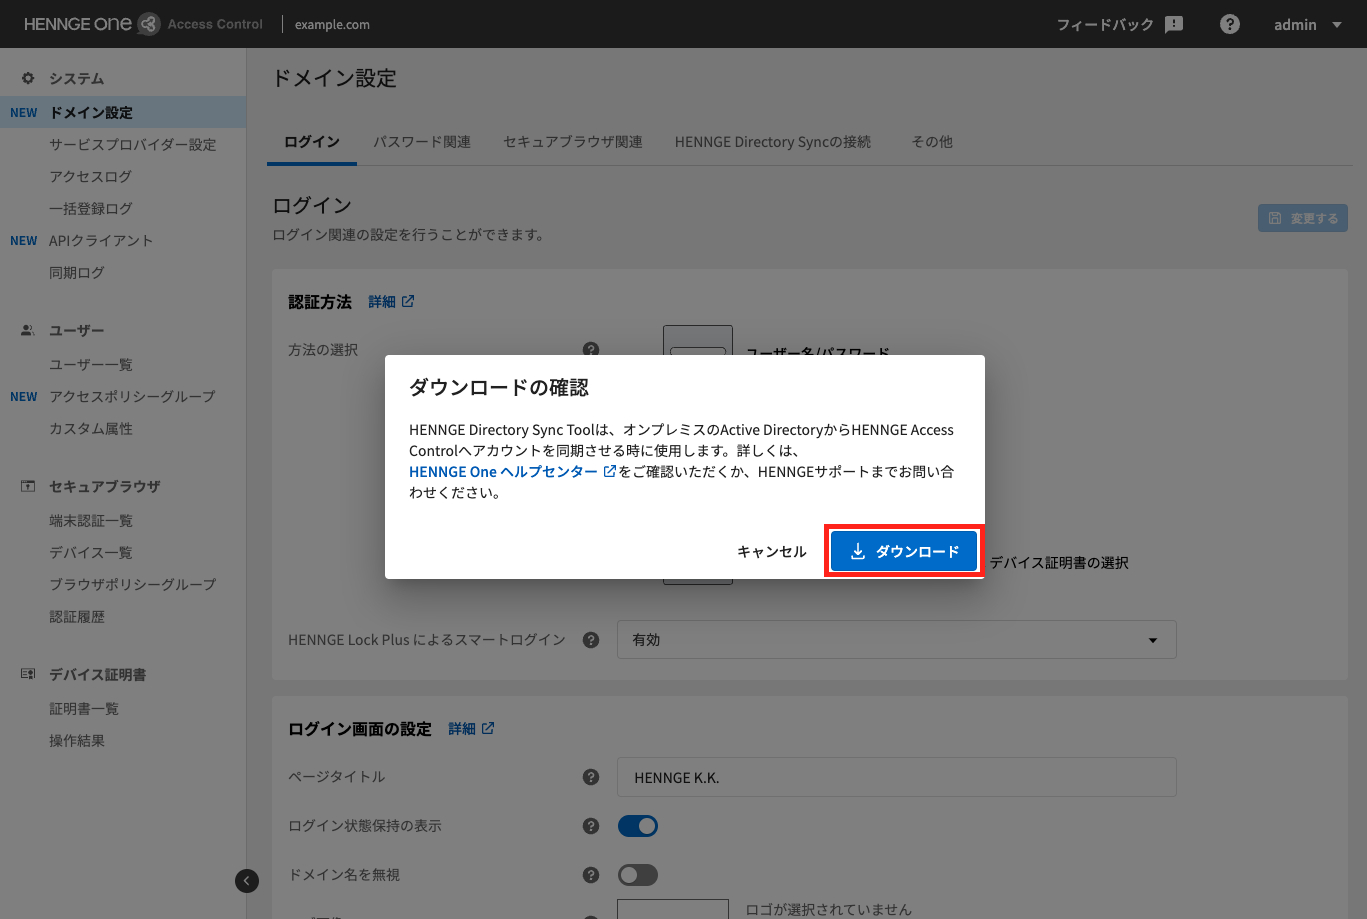Click help icon beside ログイン状態保持の表示
The height and width of the screenshot is (919, 1367).
coord(591,826)
